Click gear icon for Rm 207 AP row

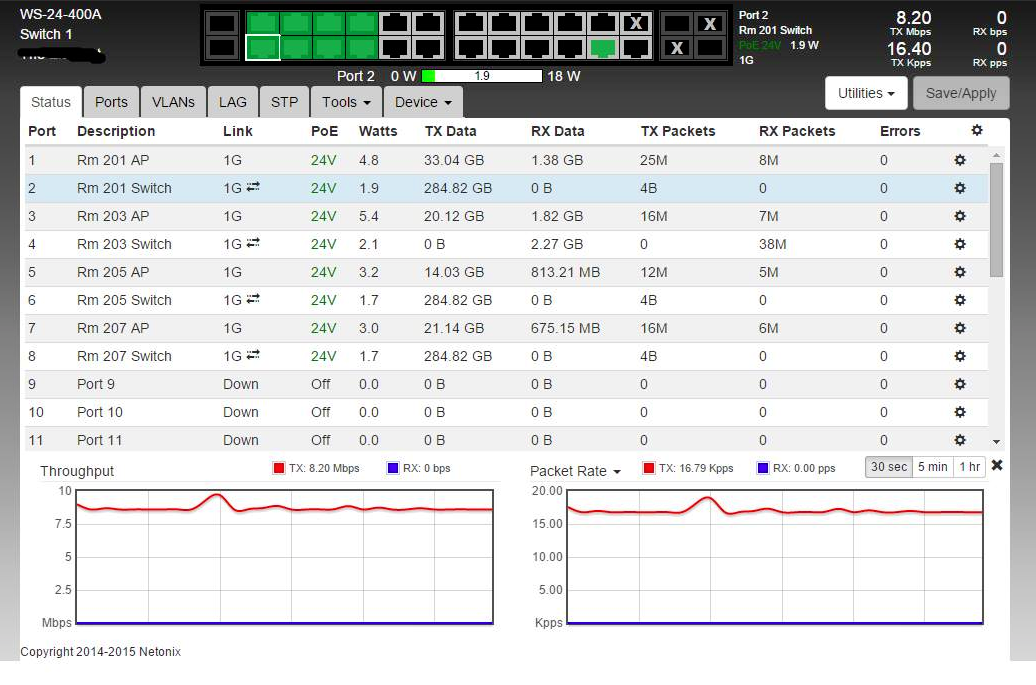pos(960,328)
